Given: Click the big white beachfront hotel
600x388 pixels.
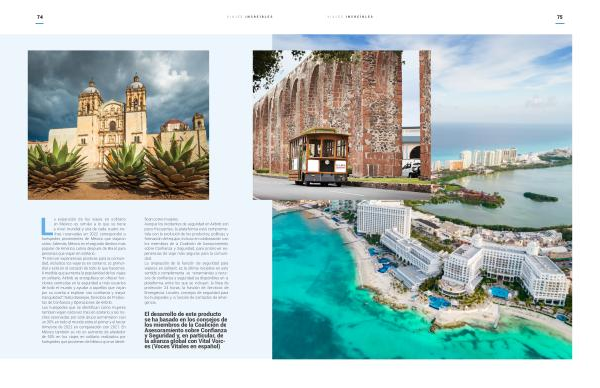Looking at the screenshot, I should 505,270.
